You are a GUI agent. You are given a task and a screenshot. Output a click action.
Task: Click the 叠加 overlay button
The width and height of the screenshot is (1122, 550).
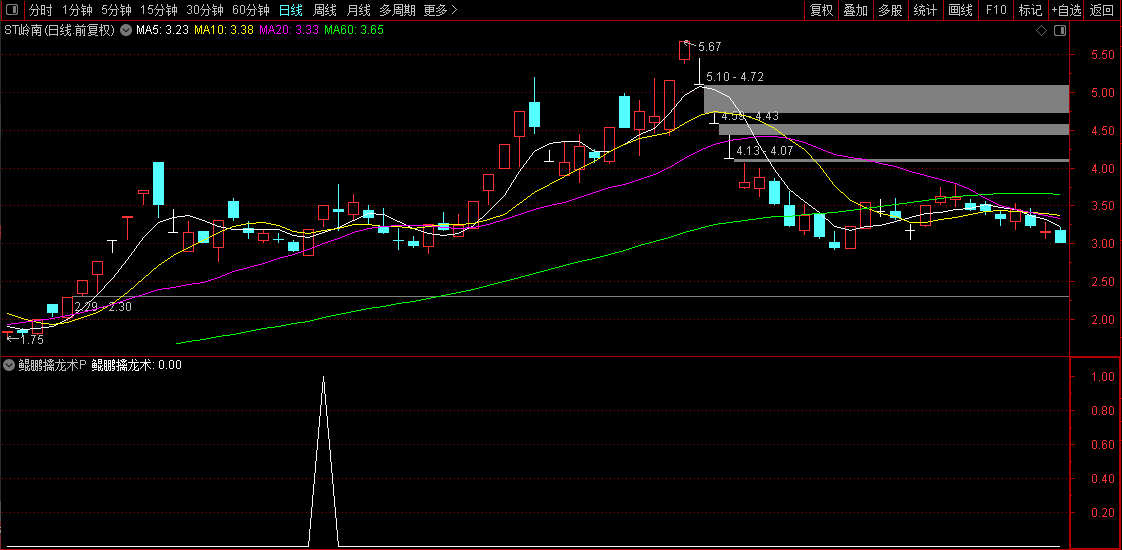[x=856, y=10]
